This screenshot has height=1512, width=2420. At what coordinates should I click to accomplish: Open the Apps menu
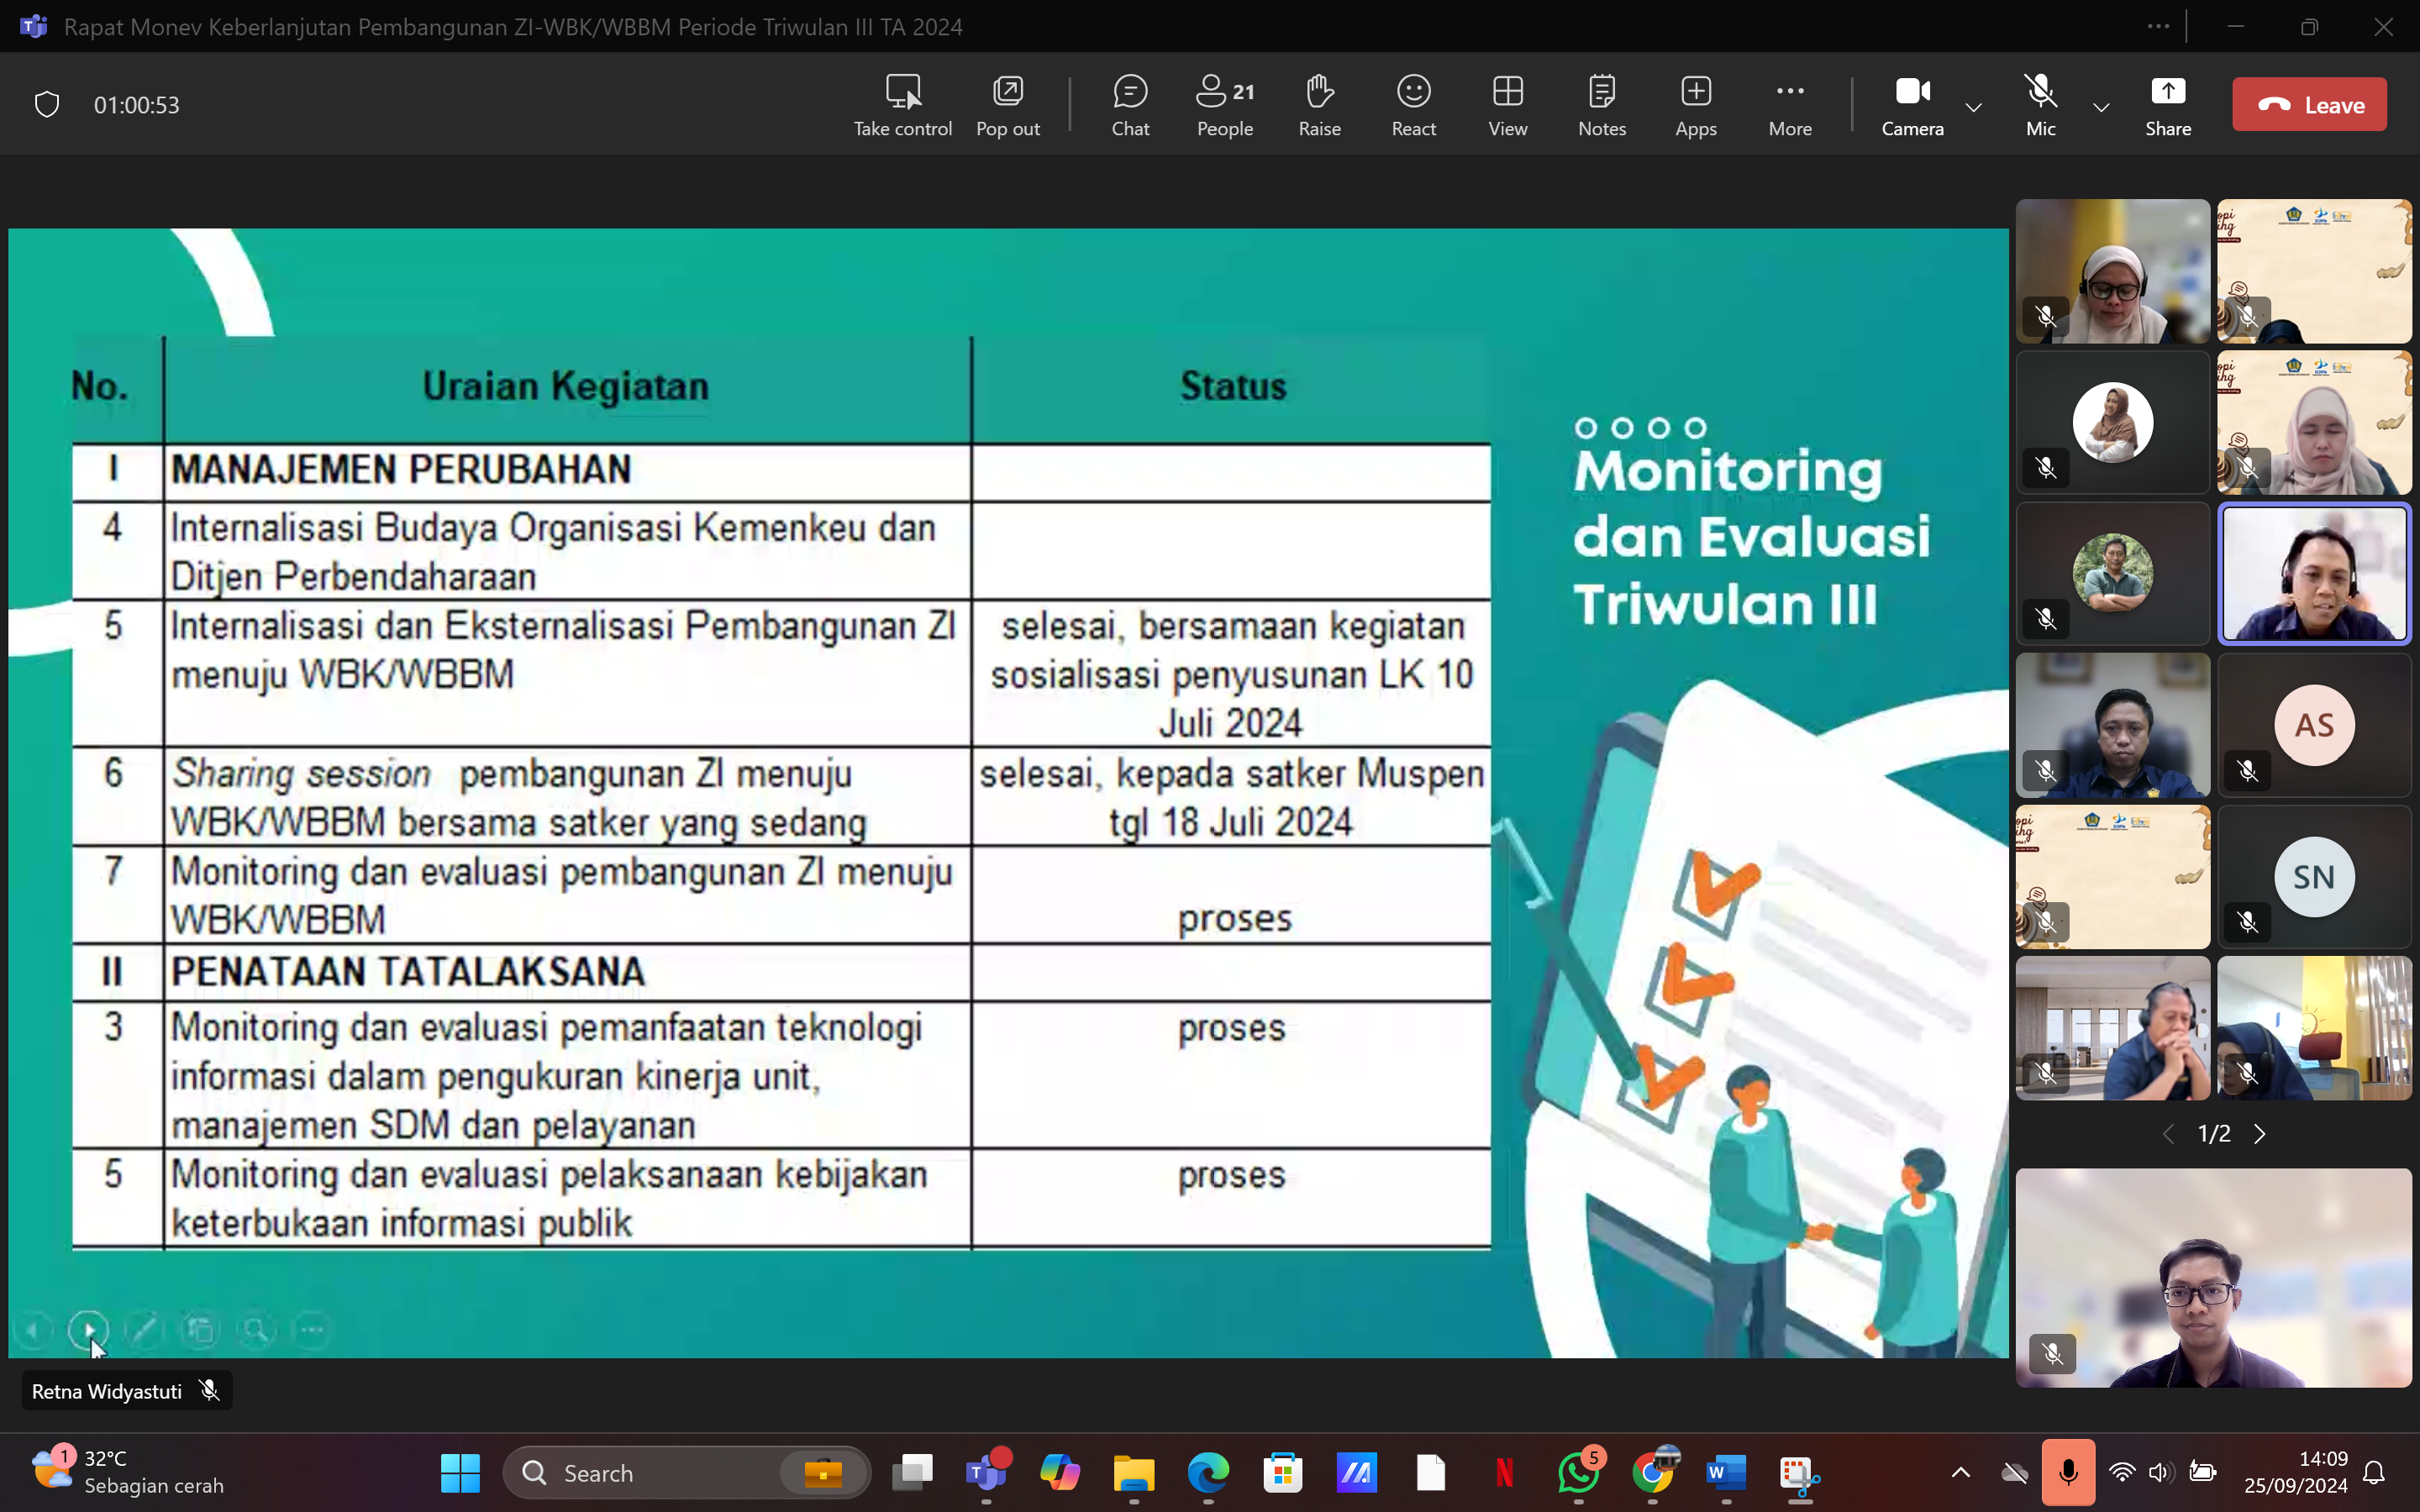point(1695,105)
